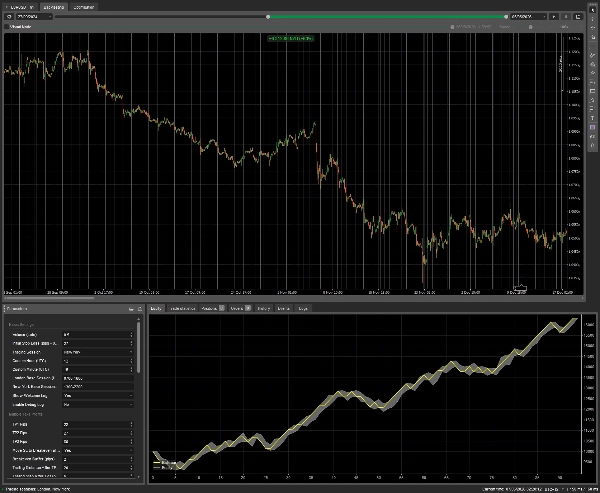Open the Enable Debug Log No dropdown
Viewport: 600px width, 493px height.
[x=98, y=404]
